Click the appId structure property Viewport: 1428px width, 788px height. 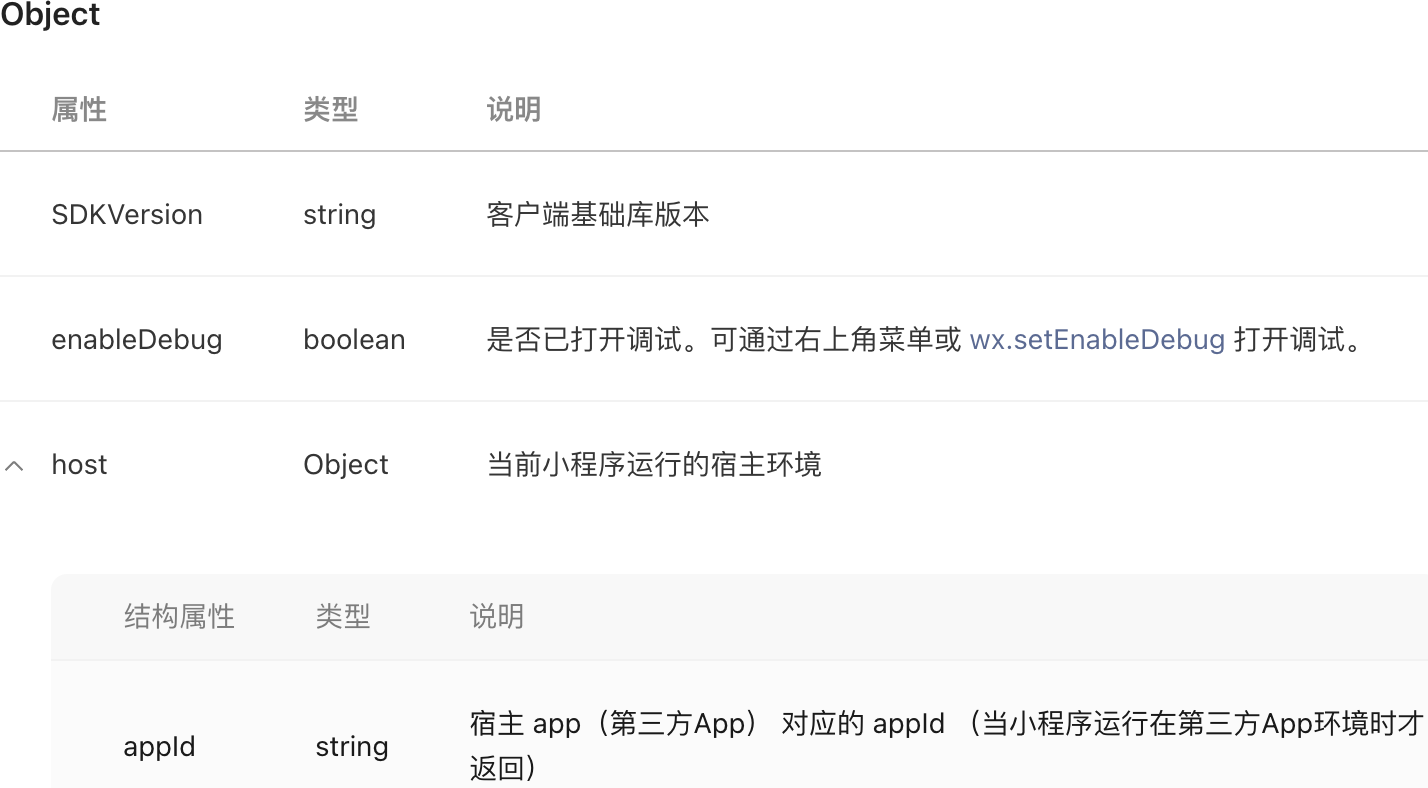(x=159, y=746)
